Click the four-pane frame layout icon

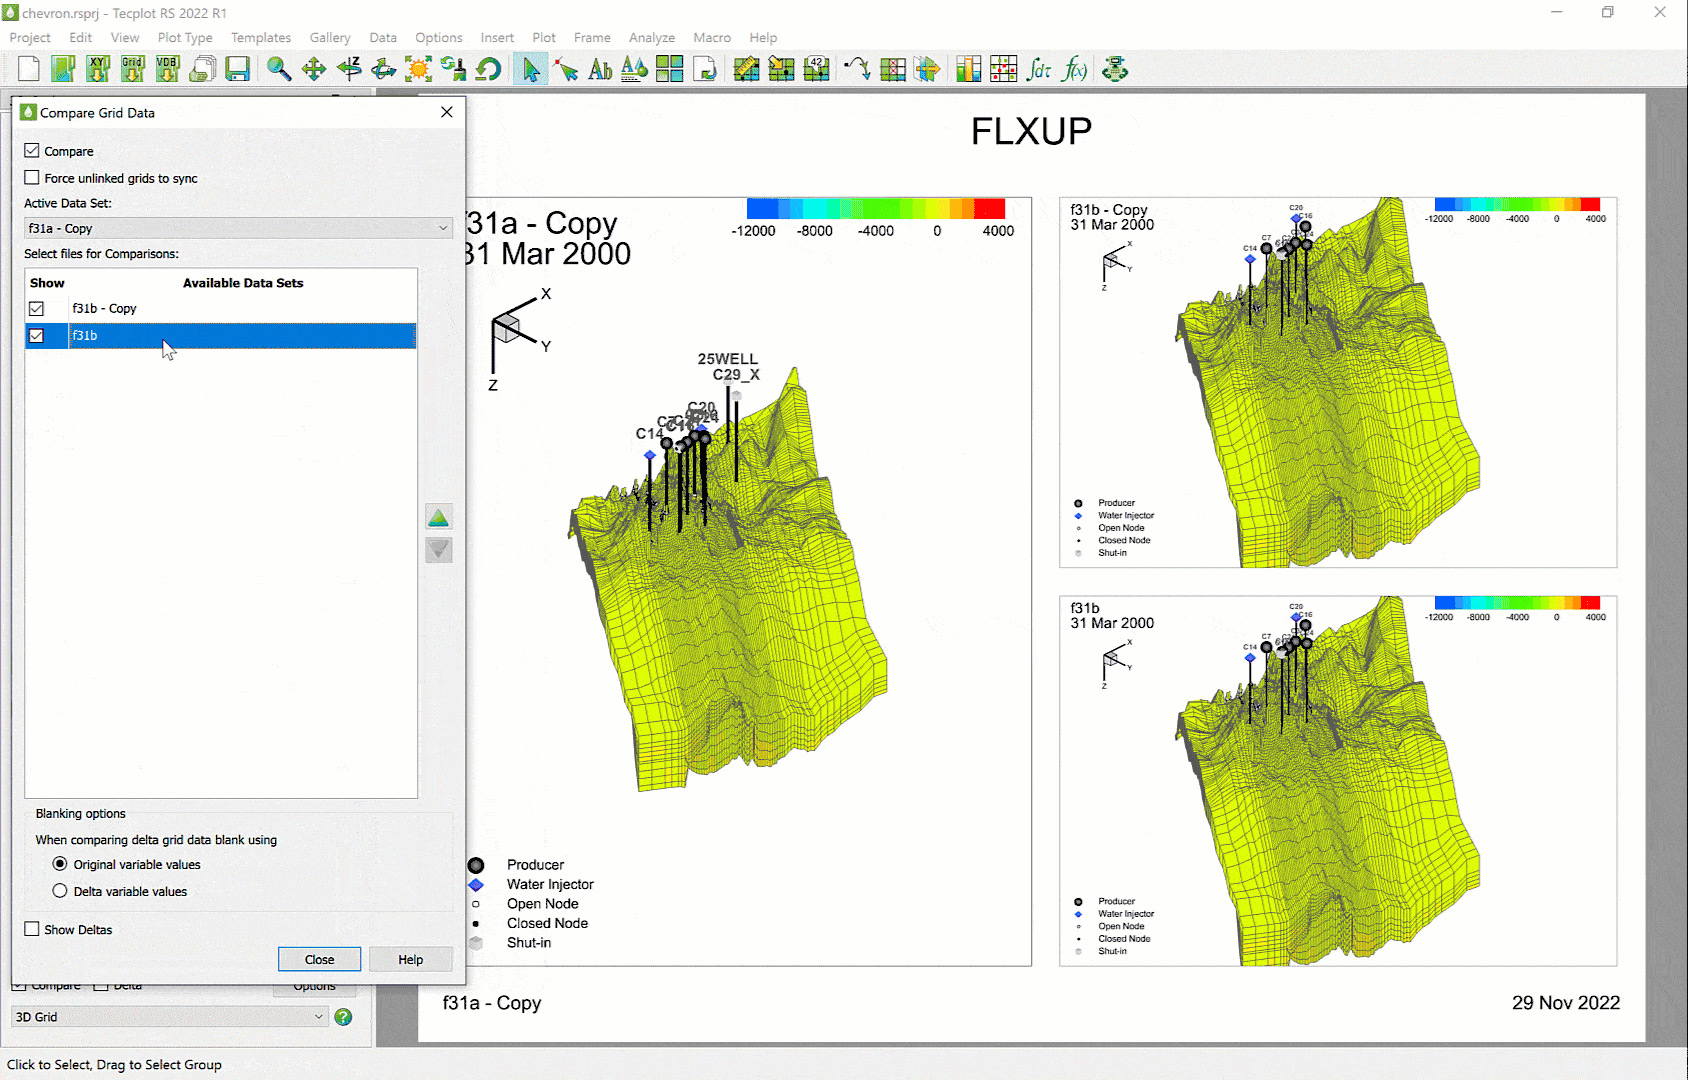pyautogui.click(x=669, y=69)
